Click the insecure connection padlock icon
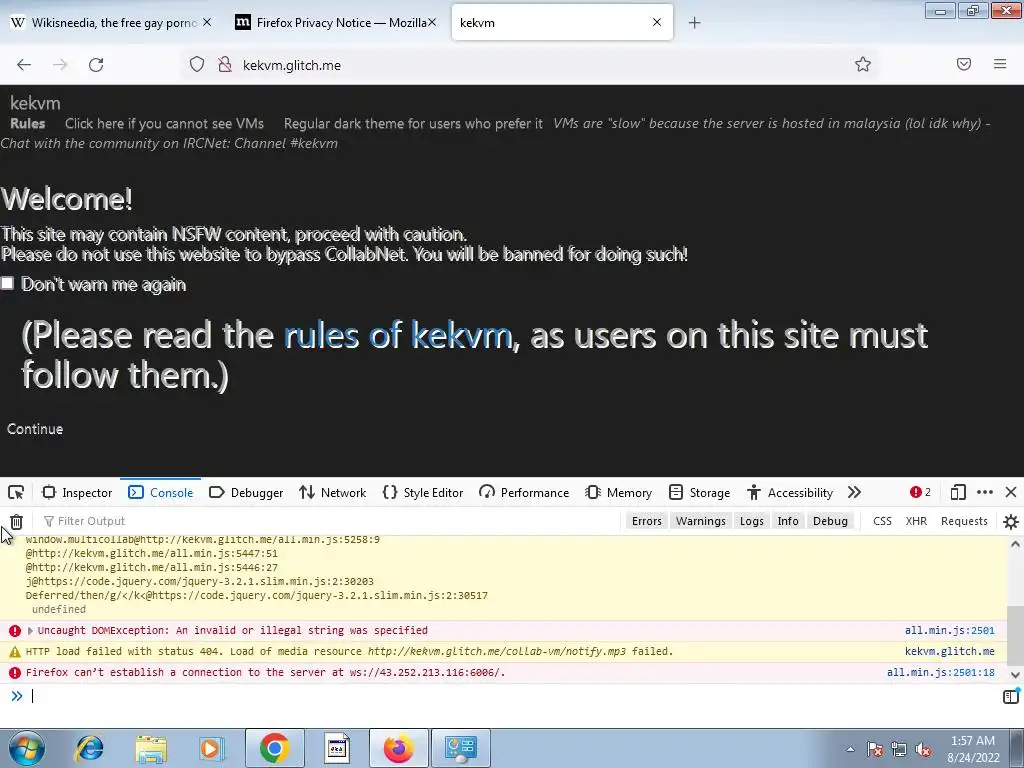The image size is (1024, 768). 225,65
